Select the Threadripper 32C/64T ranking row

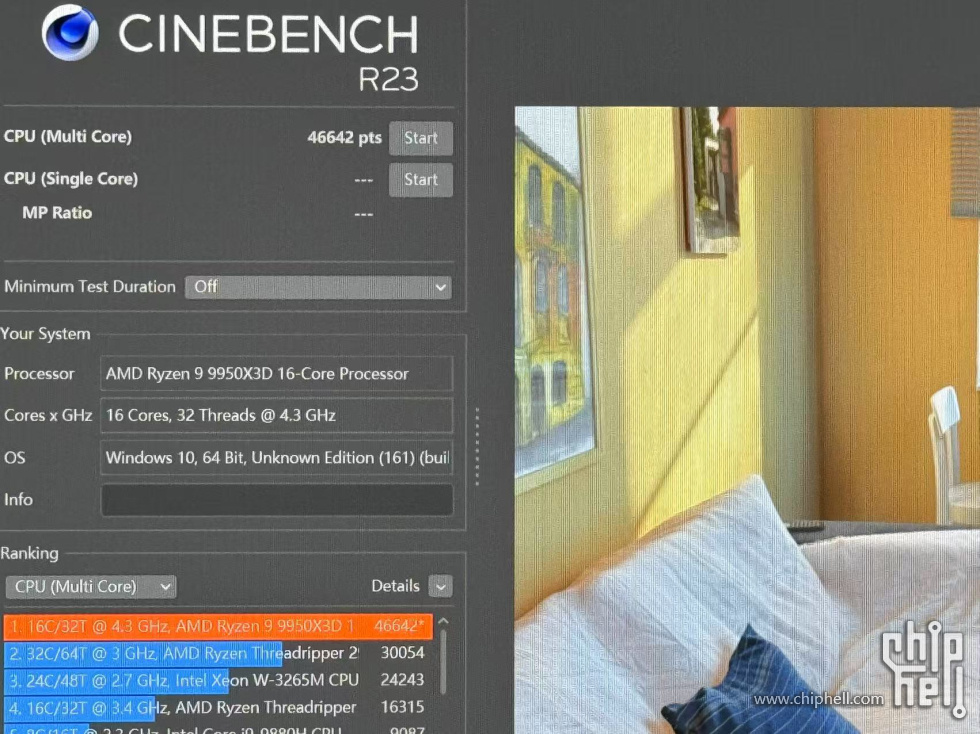pyautogui.click(x=218, y=653)
